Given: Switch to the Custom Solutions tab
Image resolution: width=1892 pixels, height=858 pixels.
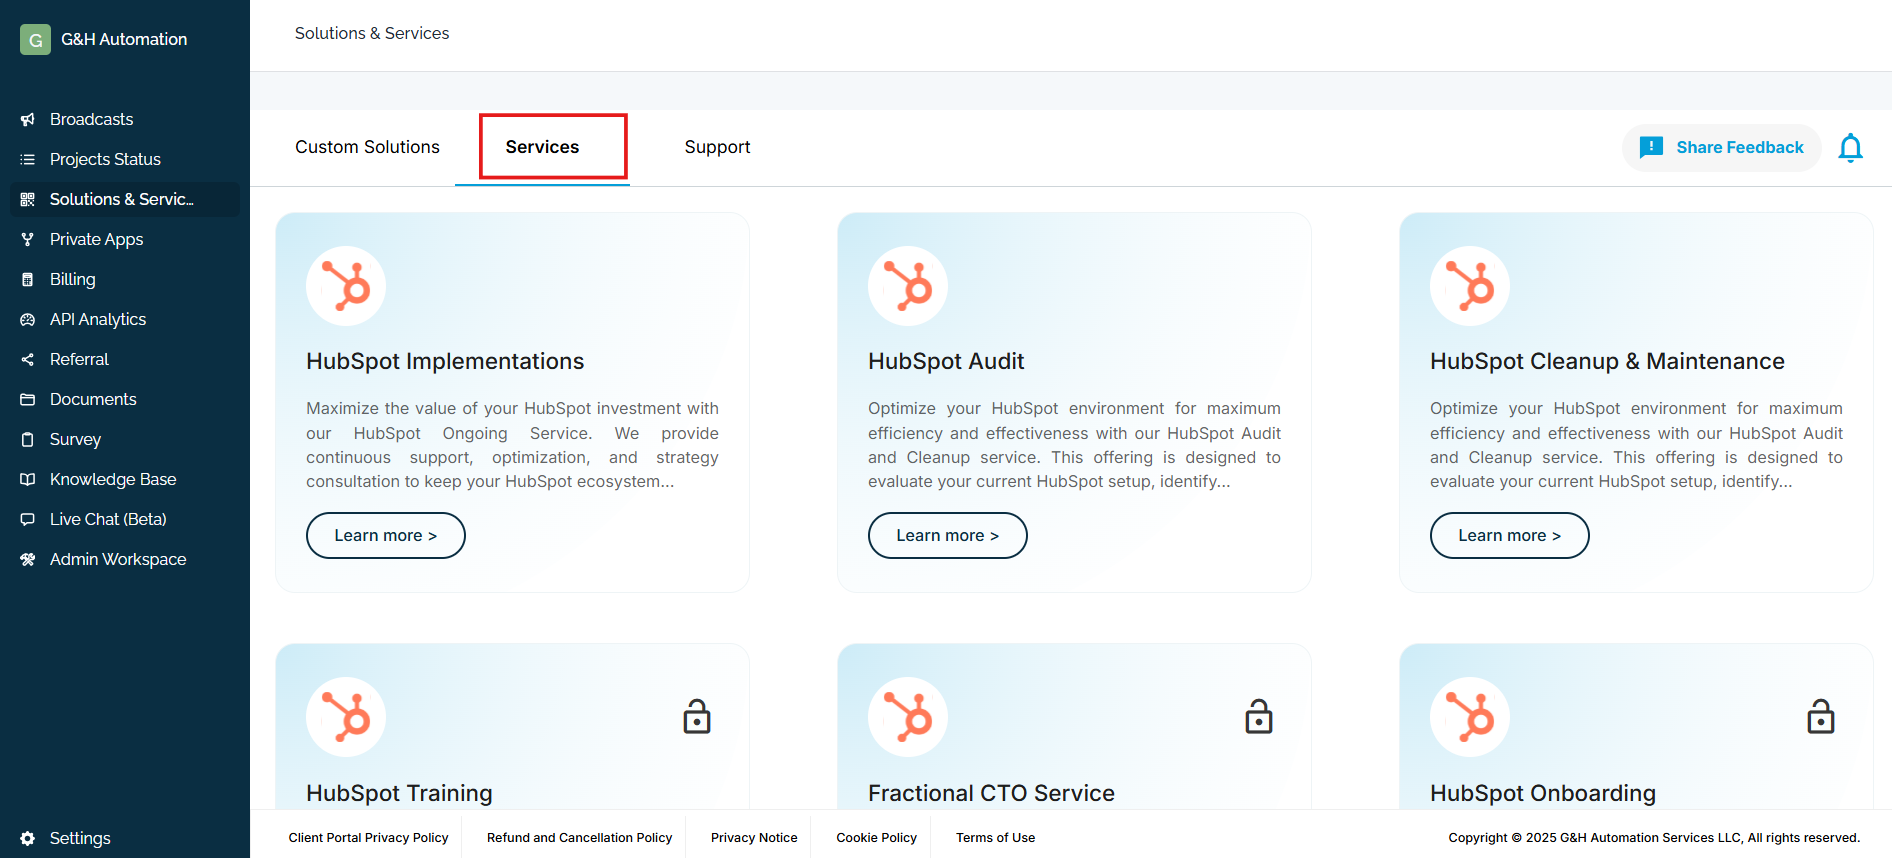Looking at the screenshot, I should pyautogui.click(x=367, y=147).
